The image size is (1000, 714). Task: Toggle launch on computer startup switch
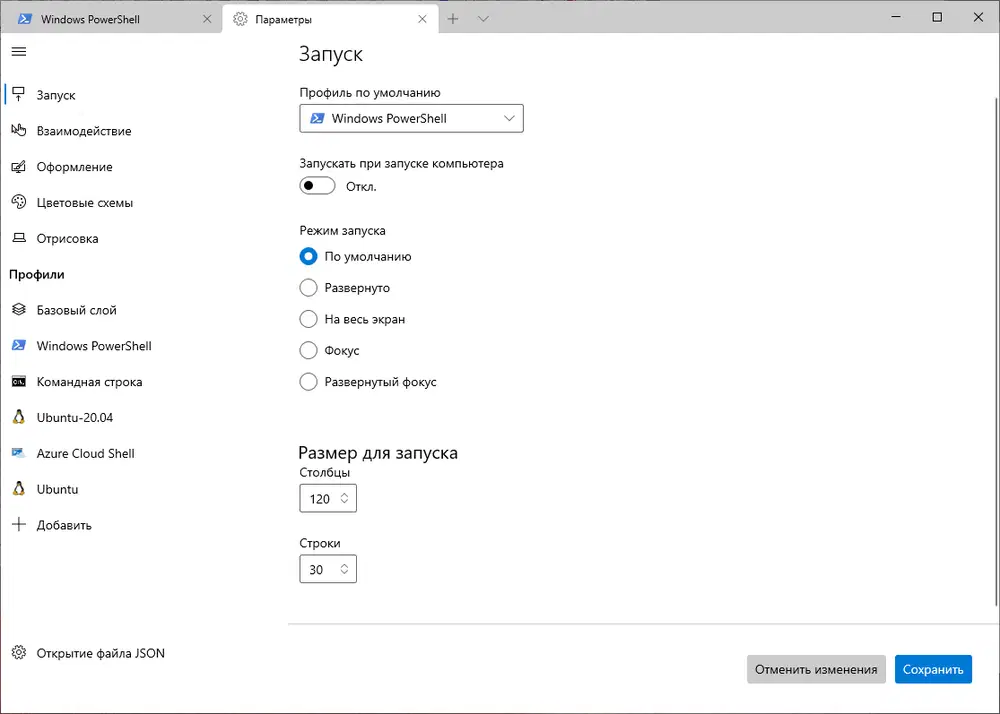(x=317, y=186)
